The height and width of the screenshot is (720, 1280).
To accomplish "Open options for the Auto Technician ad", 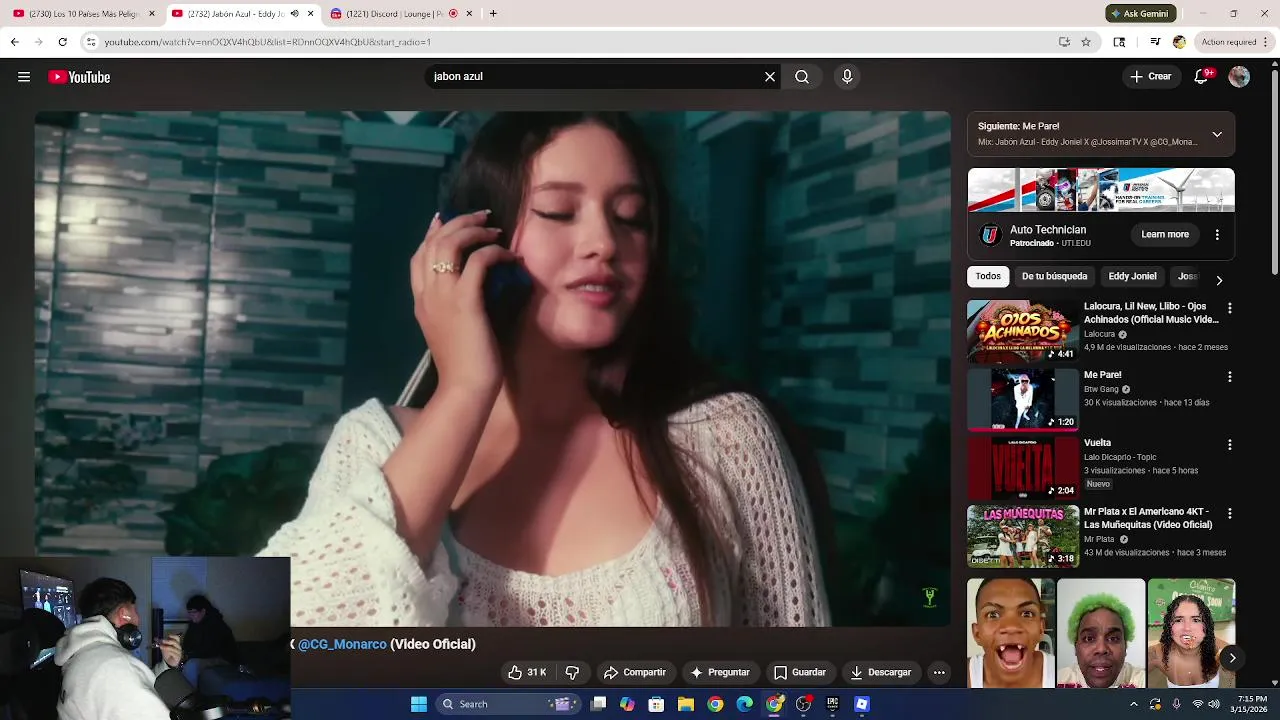I will 1217,234.
